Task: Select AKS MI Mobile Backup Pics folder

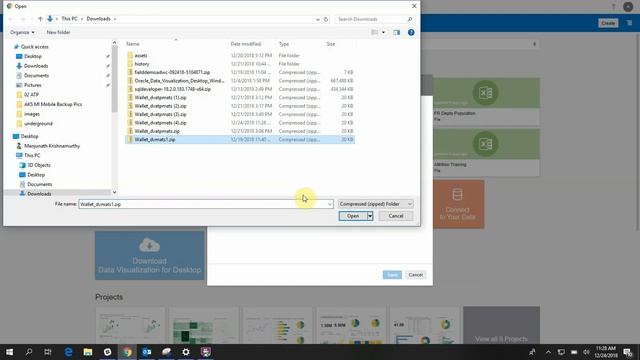Action: click(x=53, y=104)
